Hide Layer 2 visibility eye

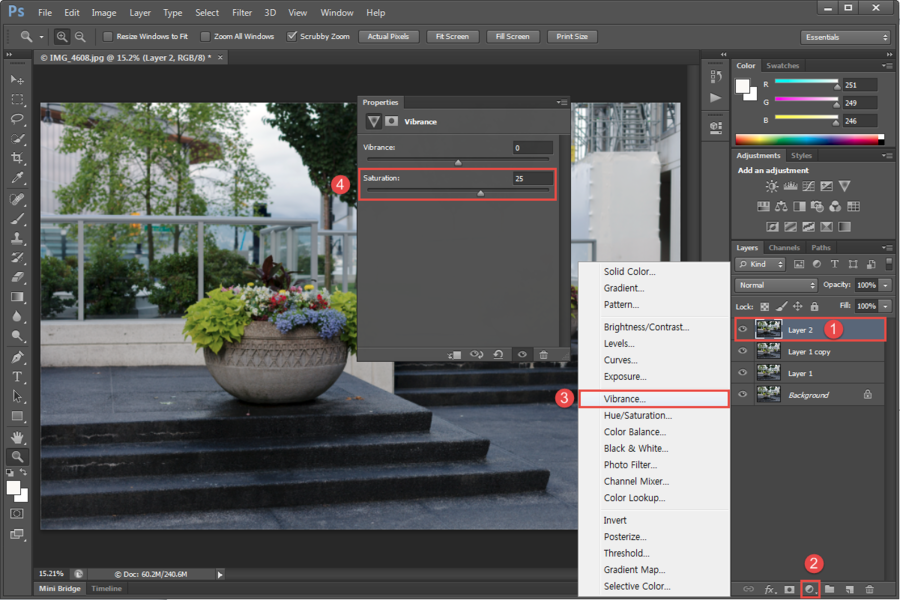coord(743,330)
